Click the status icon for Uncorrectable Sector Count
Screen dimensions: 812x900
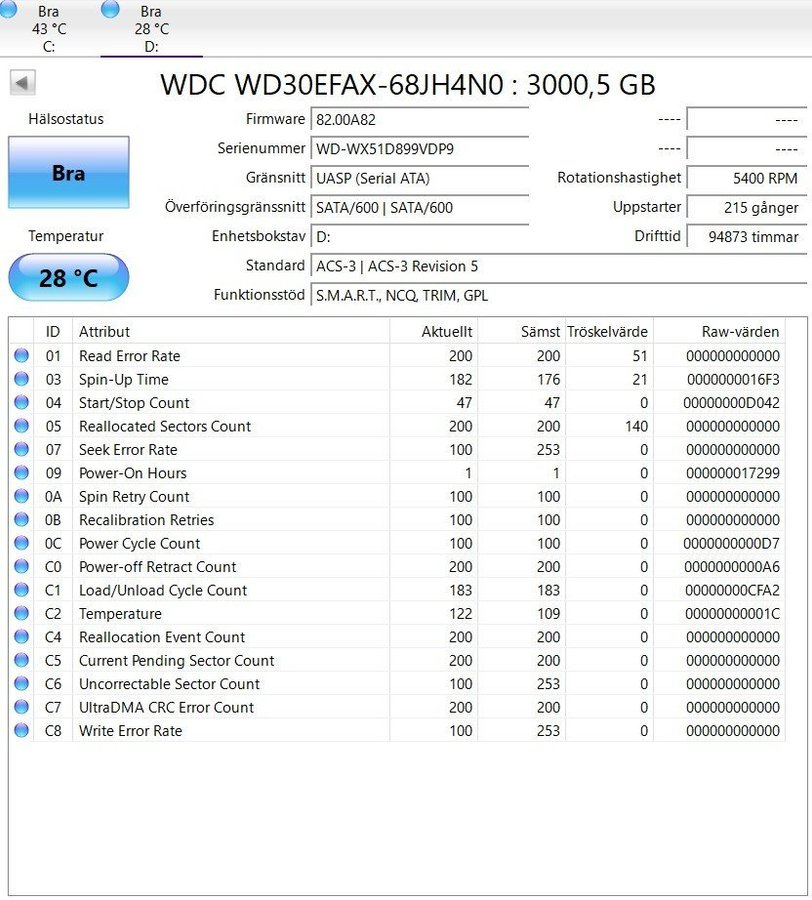(x=22, y=684)
